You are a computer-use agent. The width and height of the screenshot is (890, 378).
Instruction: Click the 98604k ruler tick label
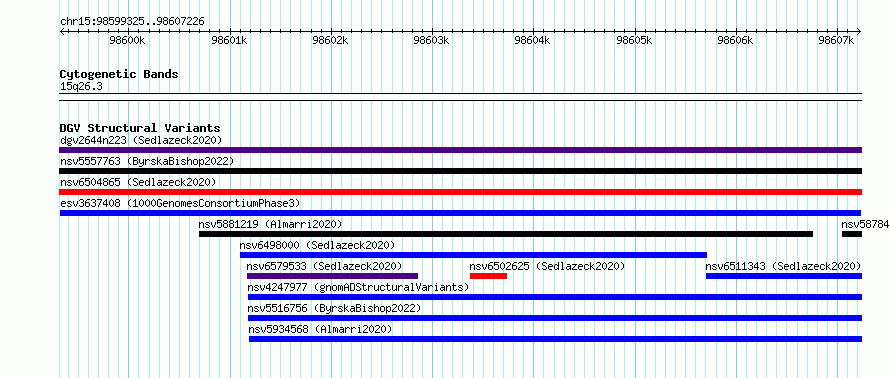pyautogui.click(x=533, y=41)
